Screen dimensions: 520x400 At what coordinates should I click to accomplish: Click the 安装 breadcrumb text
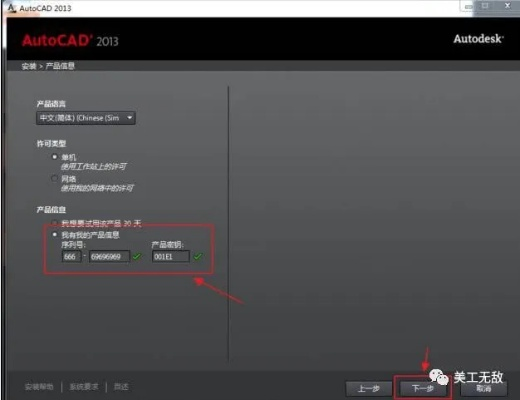(29, 66)
